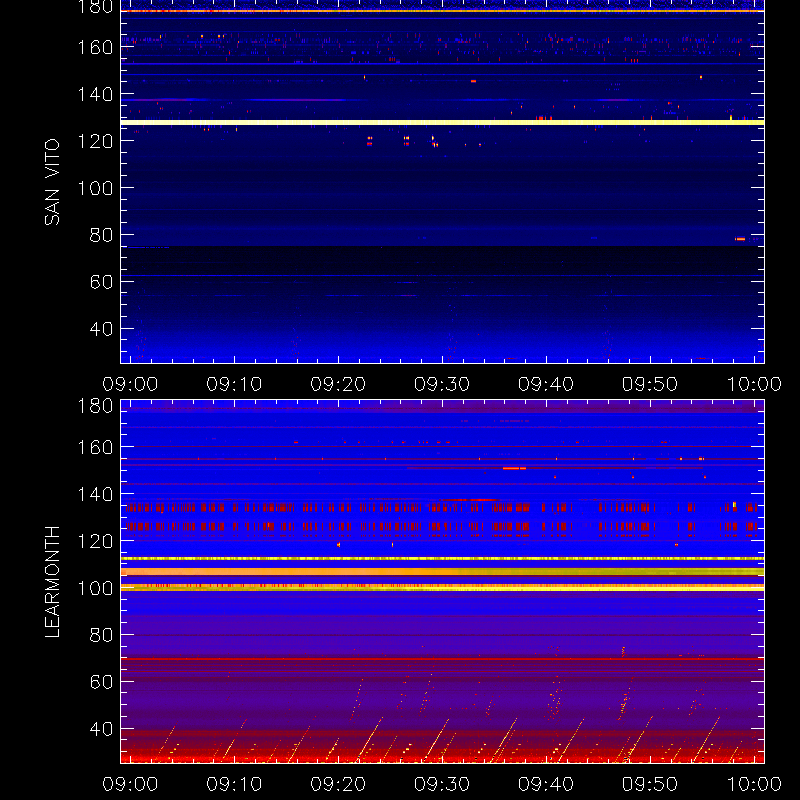Viewport: 800px width, 800px height.
Task: Pick the 180 frequency label on Learmonth plot
Action: (95, 406)
